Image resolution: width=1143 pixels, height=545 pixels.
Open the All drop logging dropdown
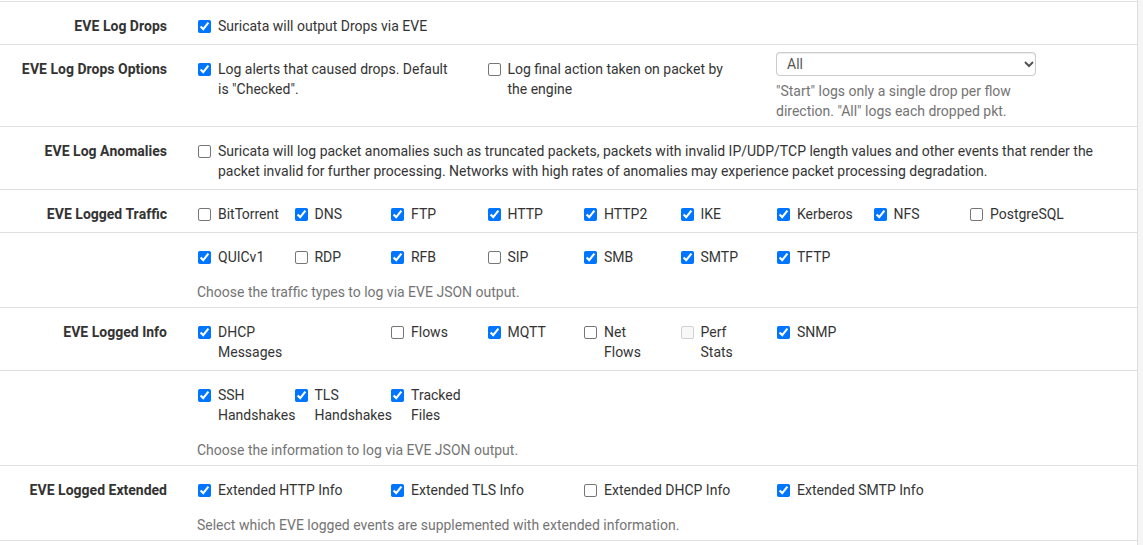906,64
